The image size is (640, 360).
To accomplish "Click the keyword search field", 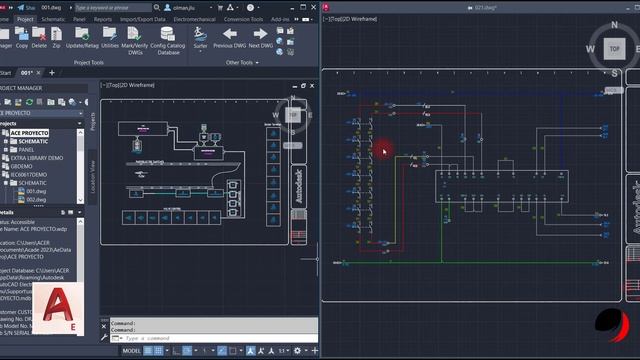I will pyautogui.click(x=113, y=7).
